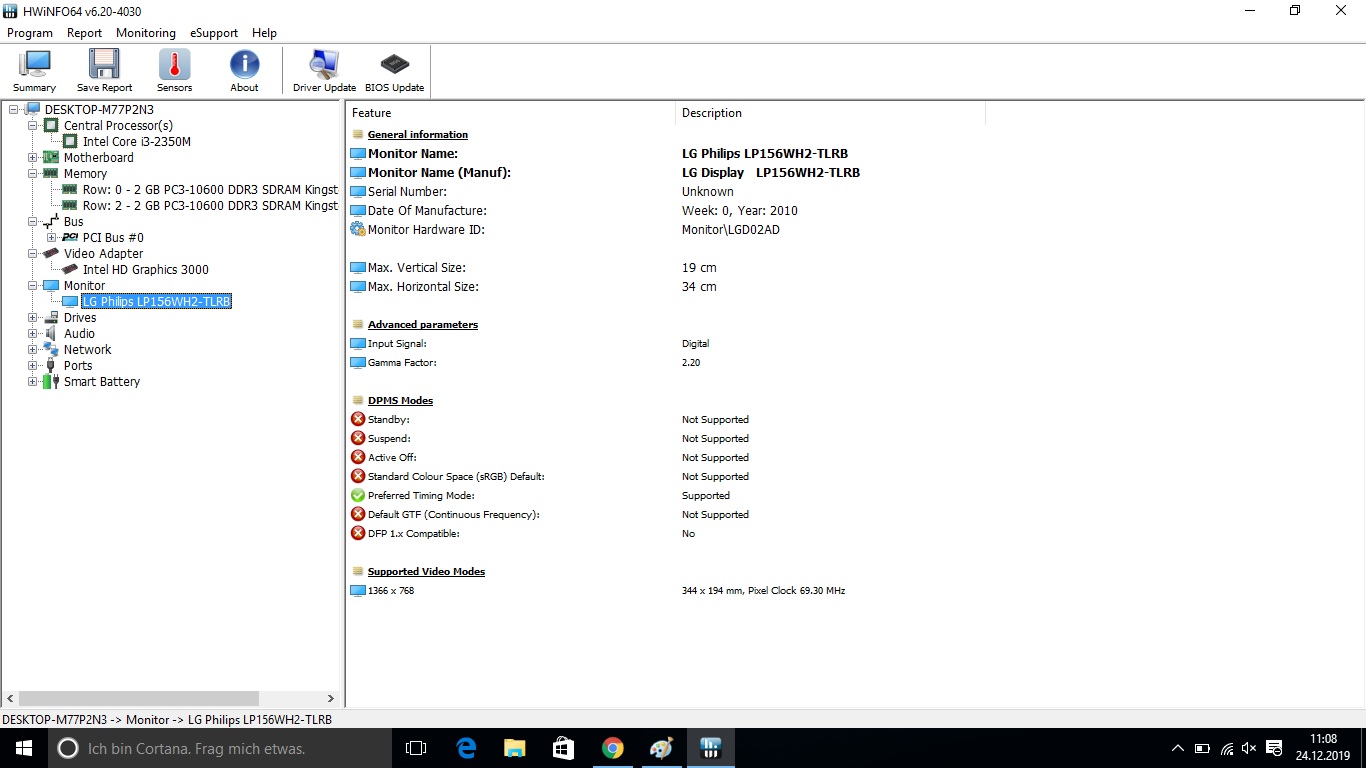Select the Audio tree node
This screenshot has height=768, width=1366.
point(79,334)
